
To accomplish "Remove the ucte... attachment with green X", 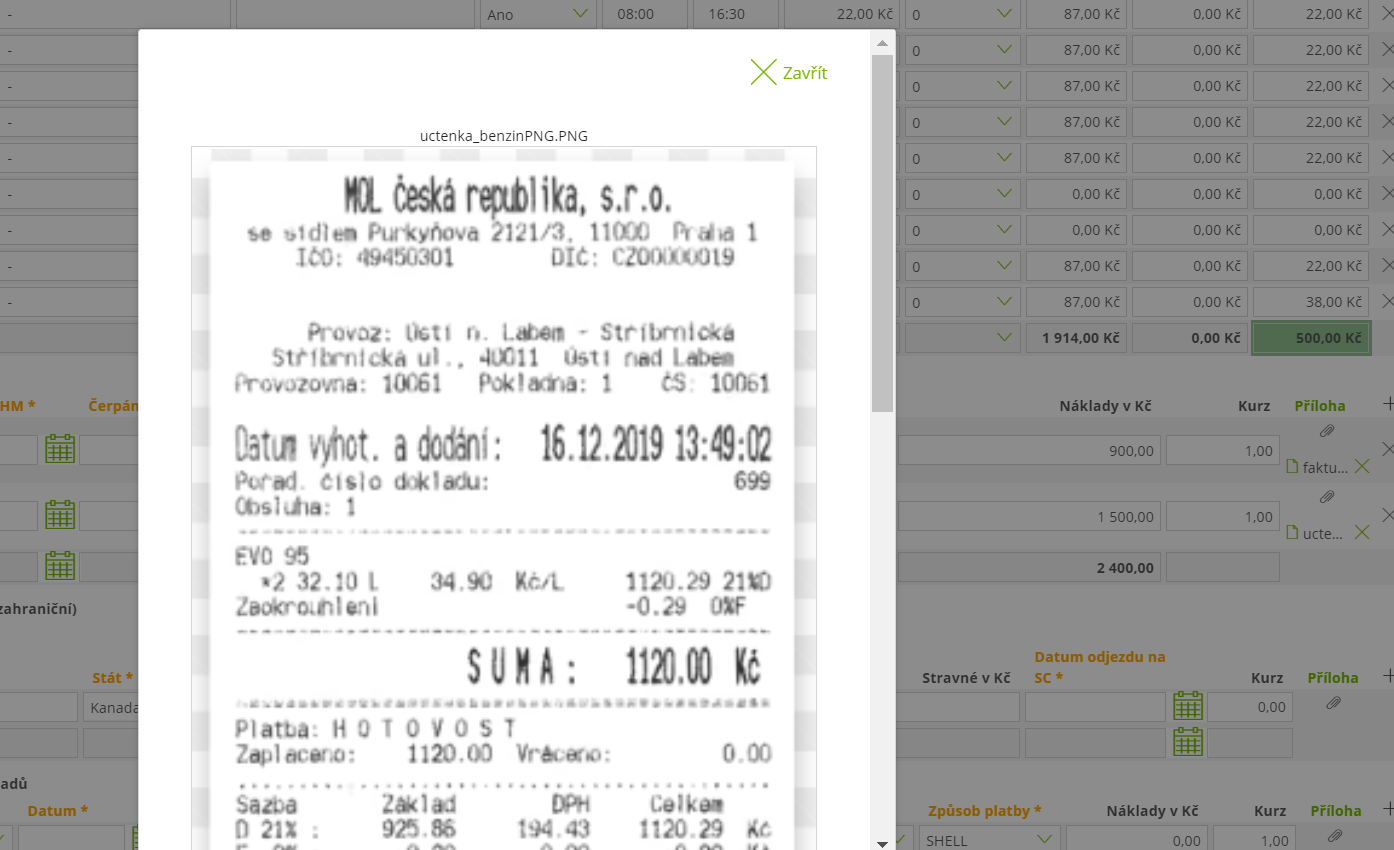I will click(1361, 532).
